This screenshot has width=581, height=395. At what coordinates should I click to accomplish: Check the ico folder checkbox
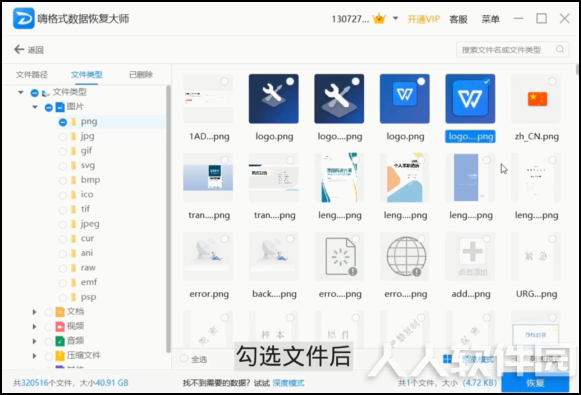pos(63,195)
